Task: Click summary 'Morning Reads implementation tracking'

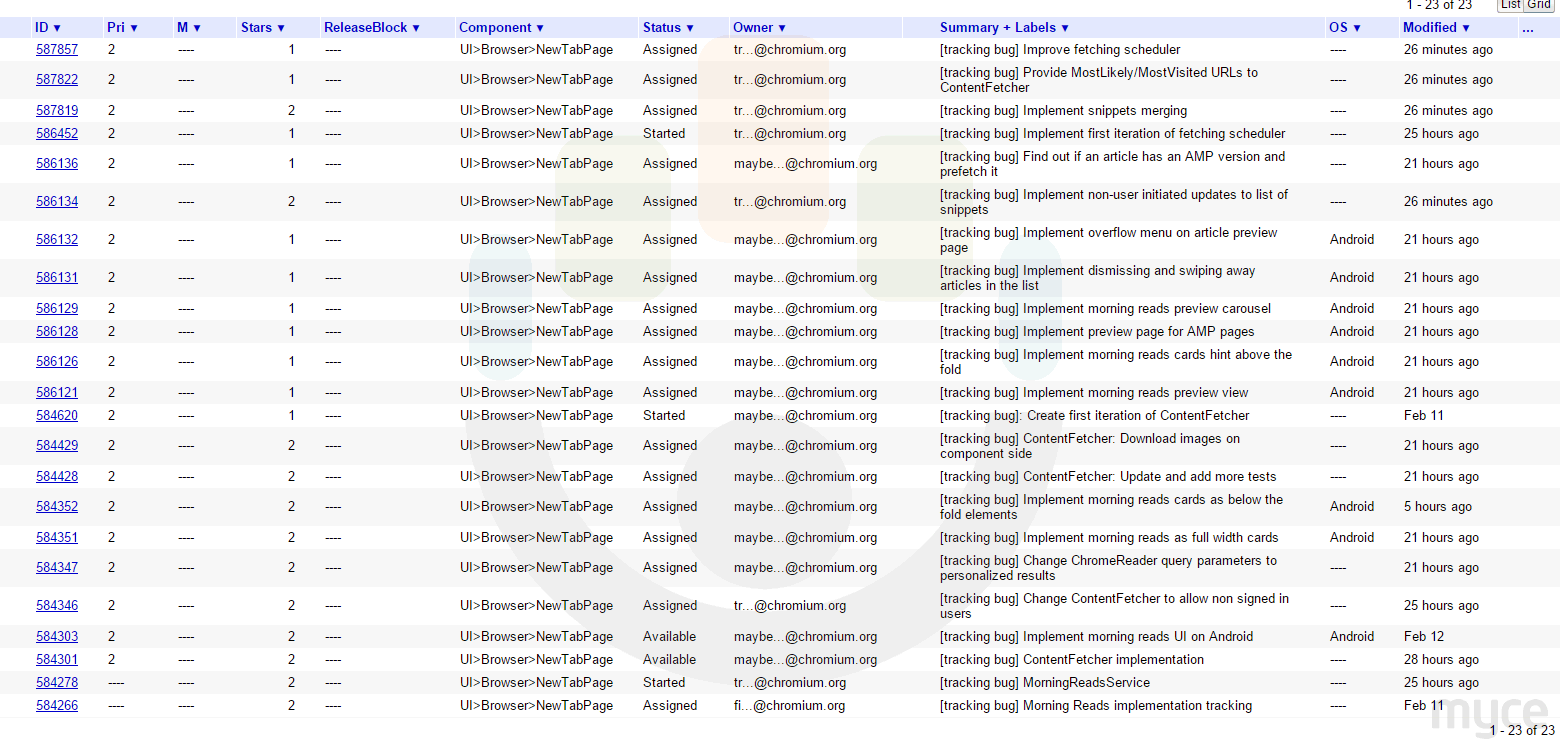Action: click(1137, 706)
